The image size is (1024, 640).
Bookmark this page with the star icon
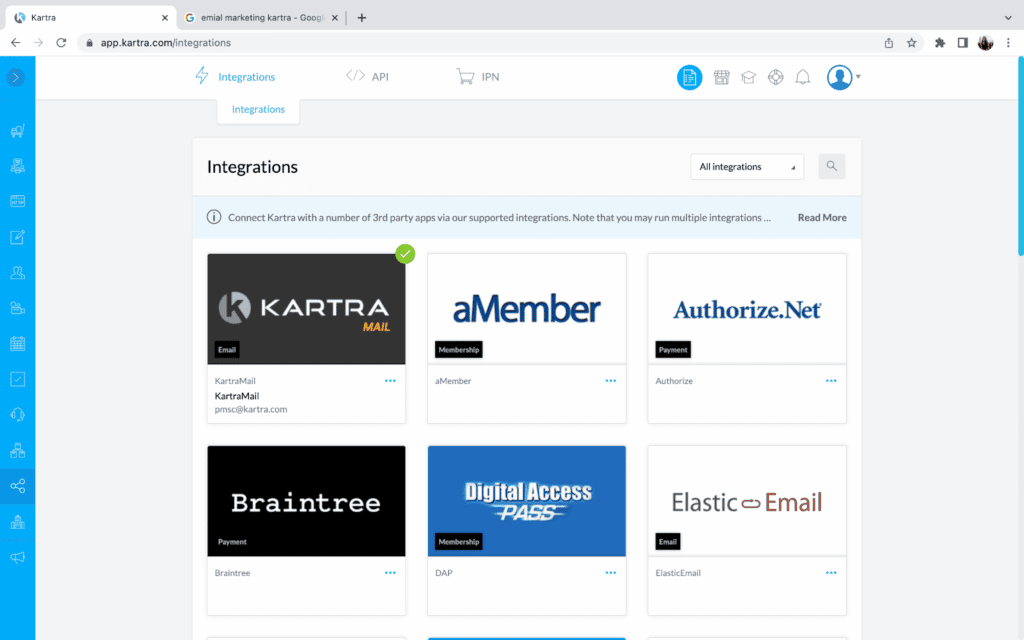tap(911, 42)
